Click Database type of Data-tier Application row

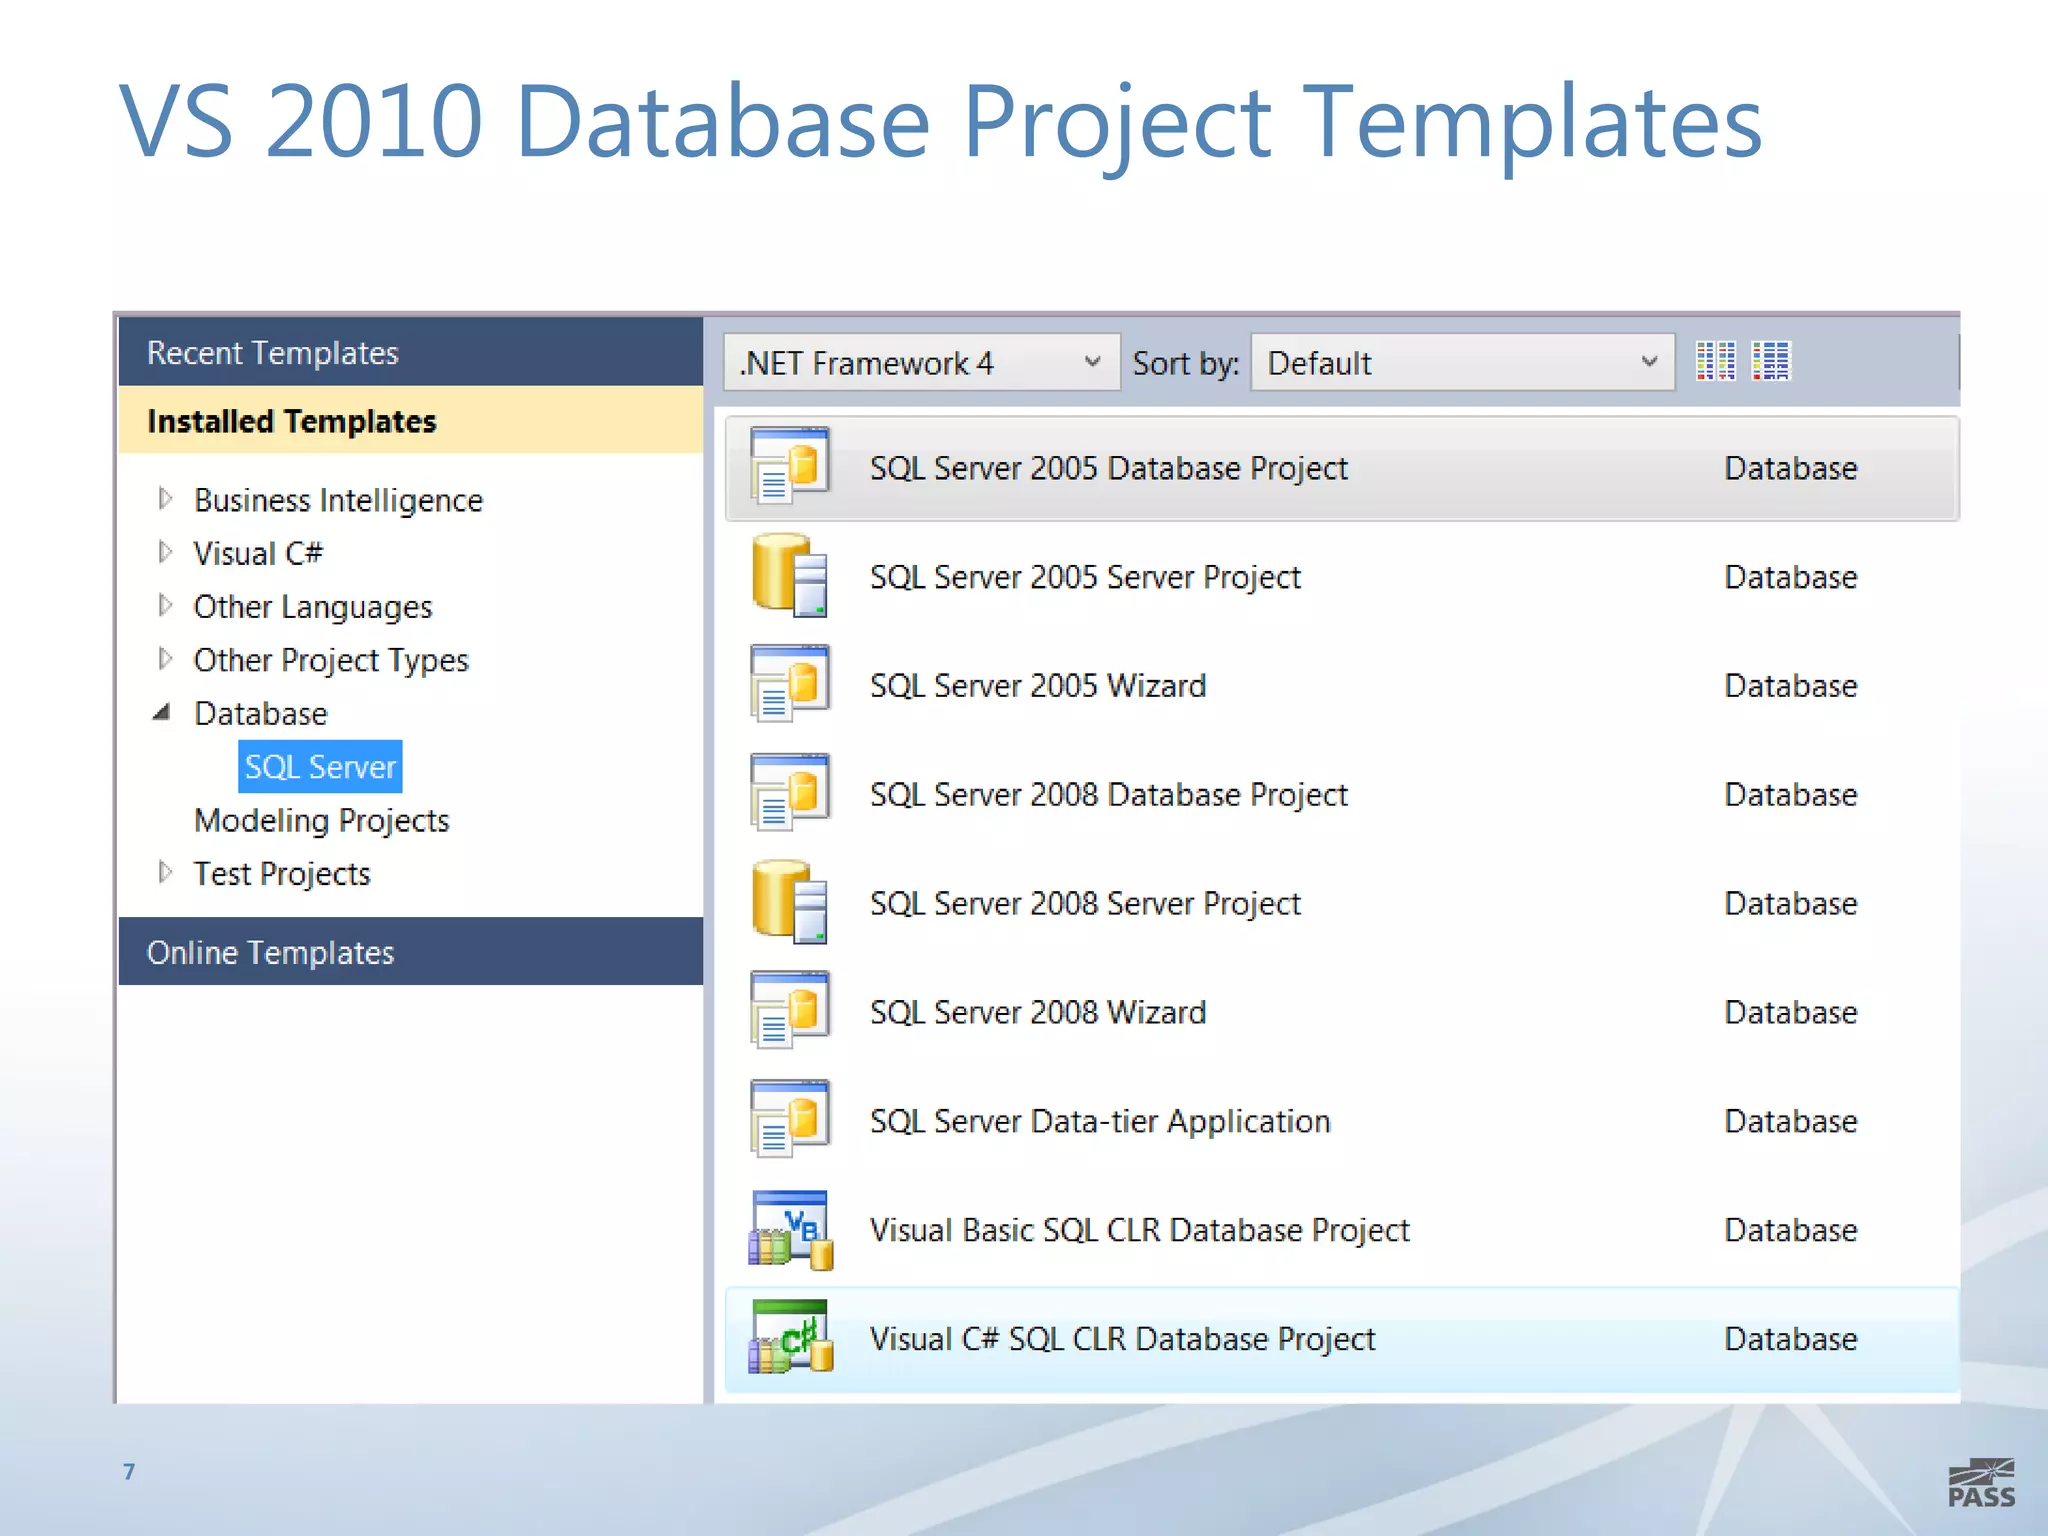[x=1790, y=1121]
